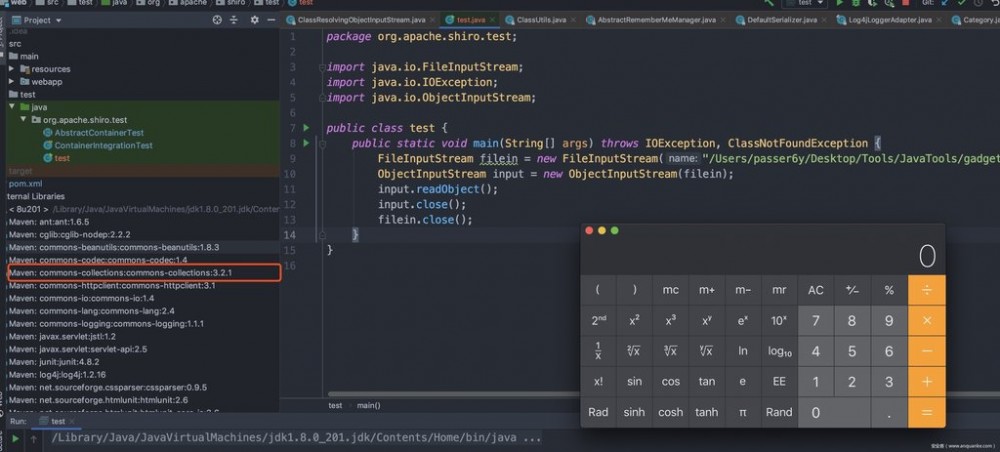The width and height of the screenshot is (1000, 452).
Task: Expand the resources folder in the project tree
Action: [x=11, y=69]
